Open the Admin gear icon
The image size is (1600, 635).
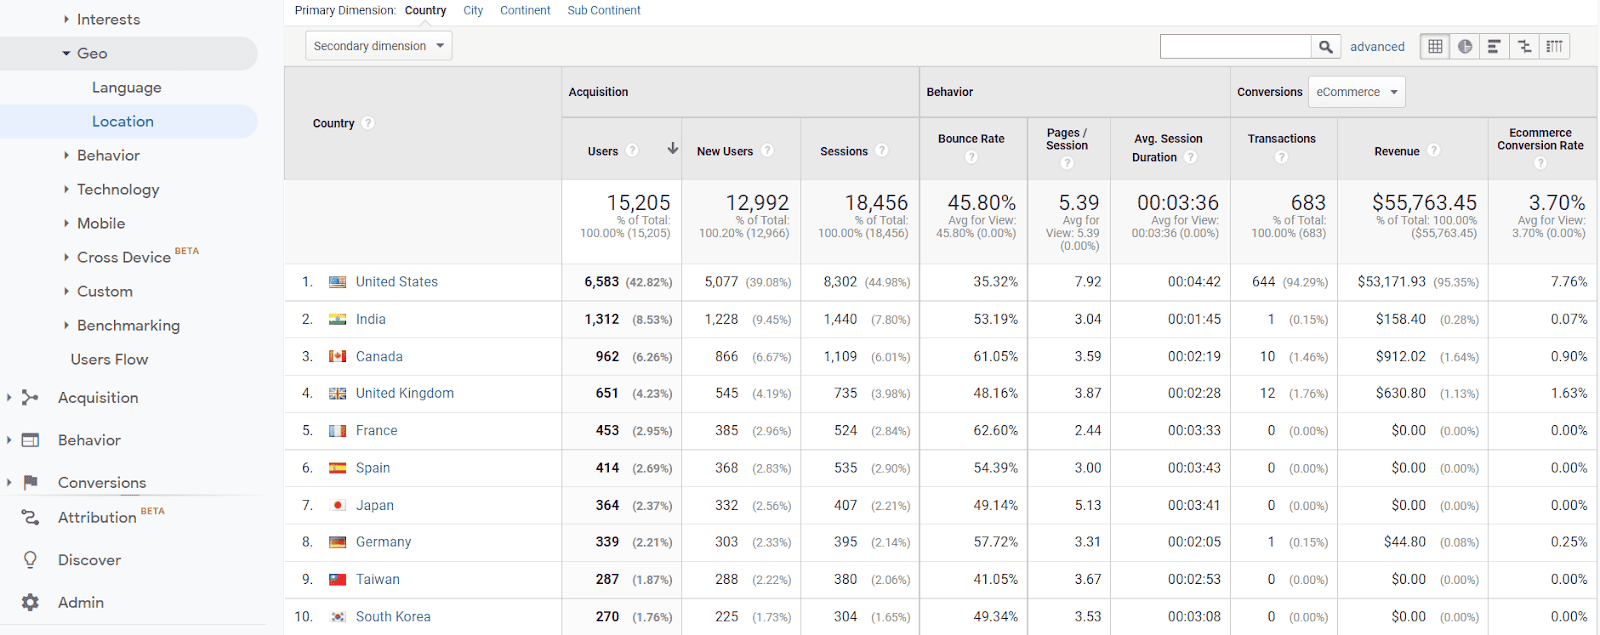31,602
